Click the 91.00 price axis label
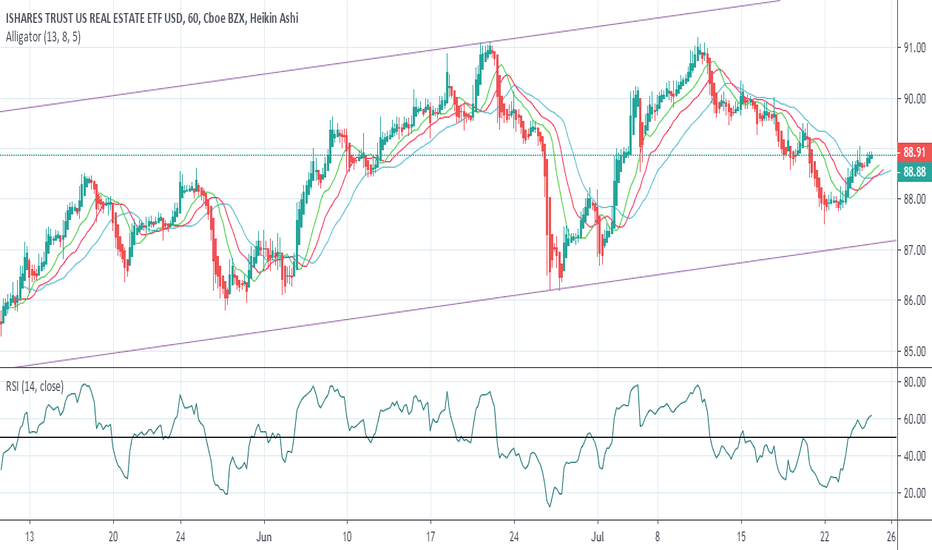Screen dimensions: 932x550 (x=914, y=48)
